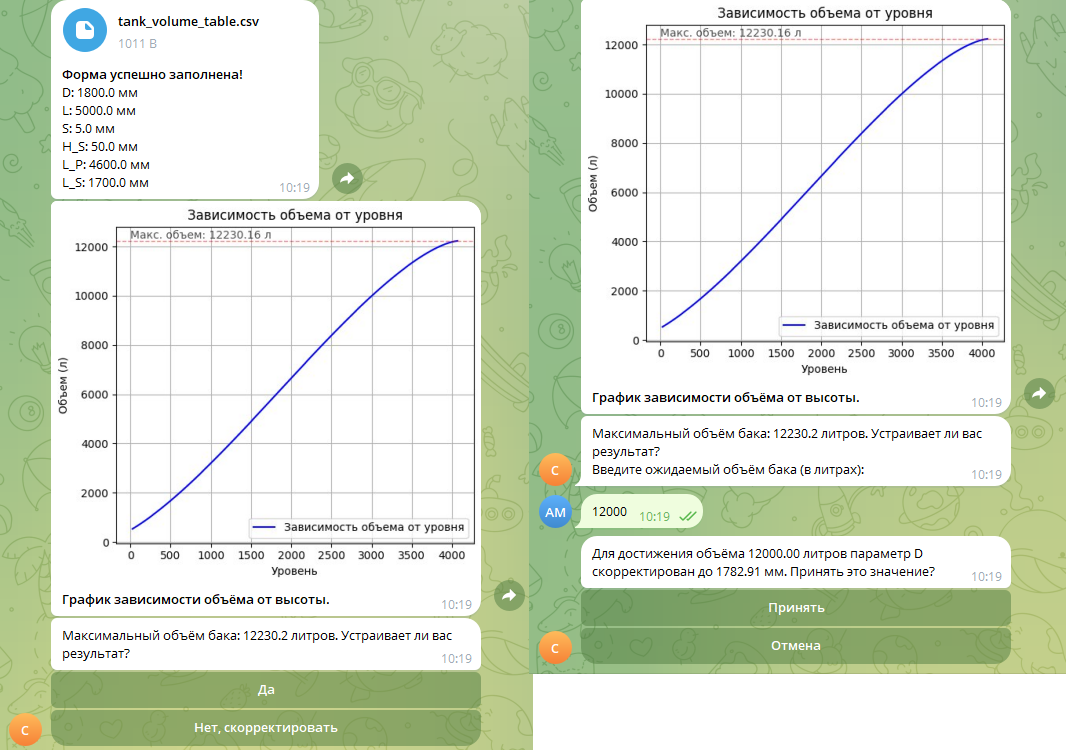
Task: Select the message about parameter D corrected to 1782.91 мм
Action: coord(763,562)
